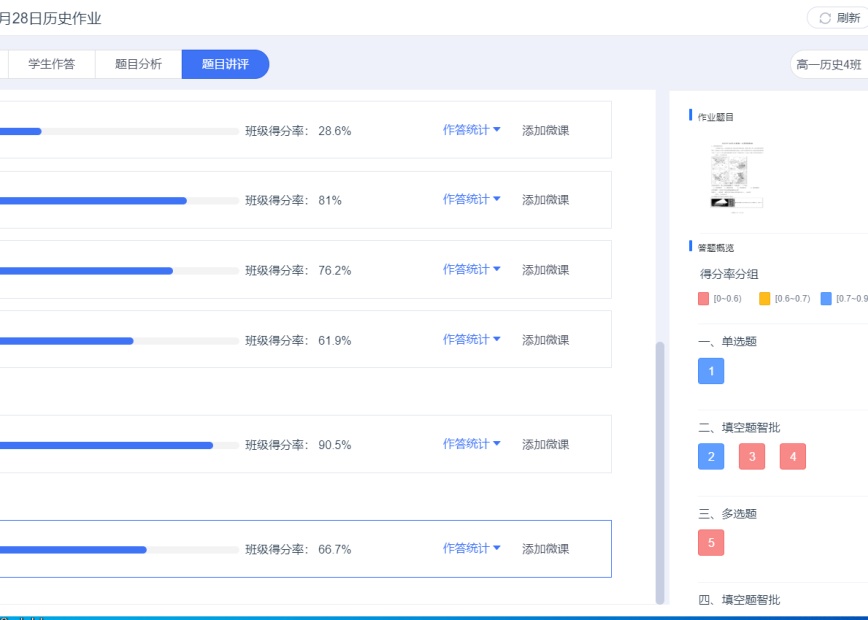Expand 作答统计 for the 28.6% question
The width and height of the screenshot is (868, 620).
[x=471, y=130]
